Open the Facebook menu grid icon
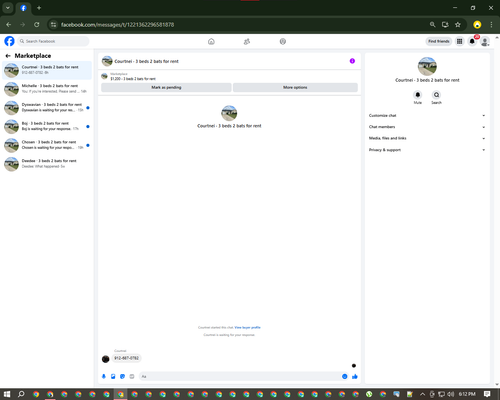 click(459, 41)
